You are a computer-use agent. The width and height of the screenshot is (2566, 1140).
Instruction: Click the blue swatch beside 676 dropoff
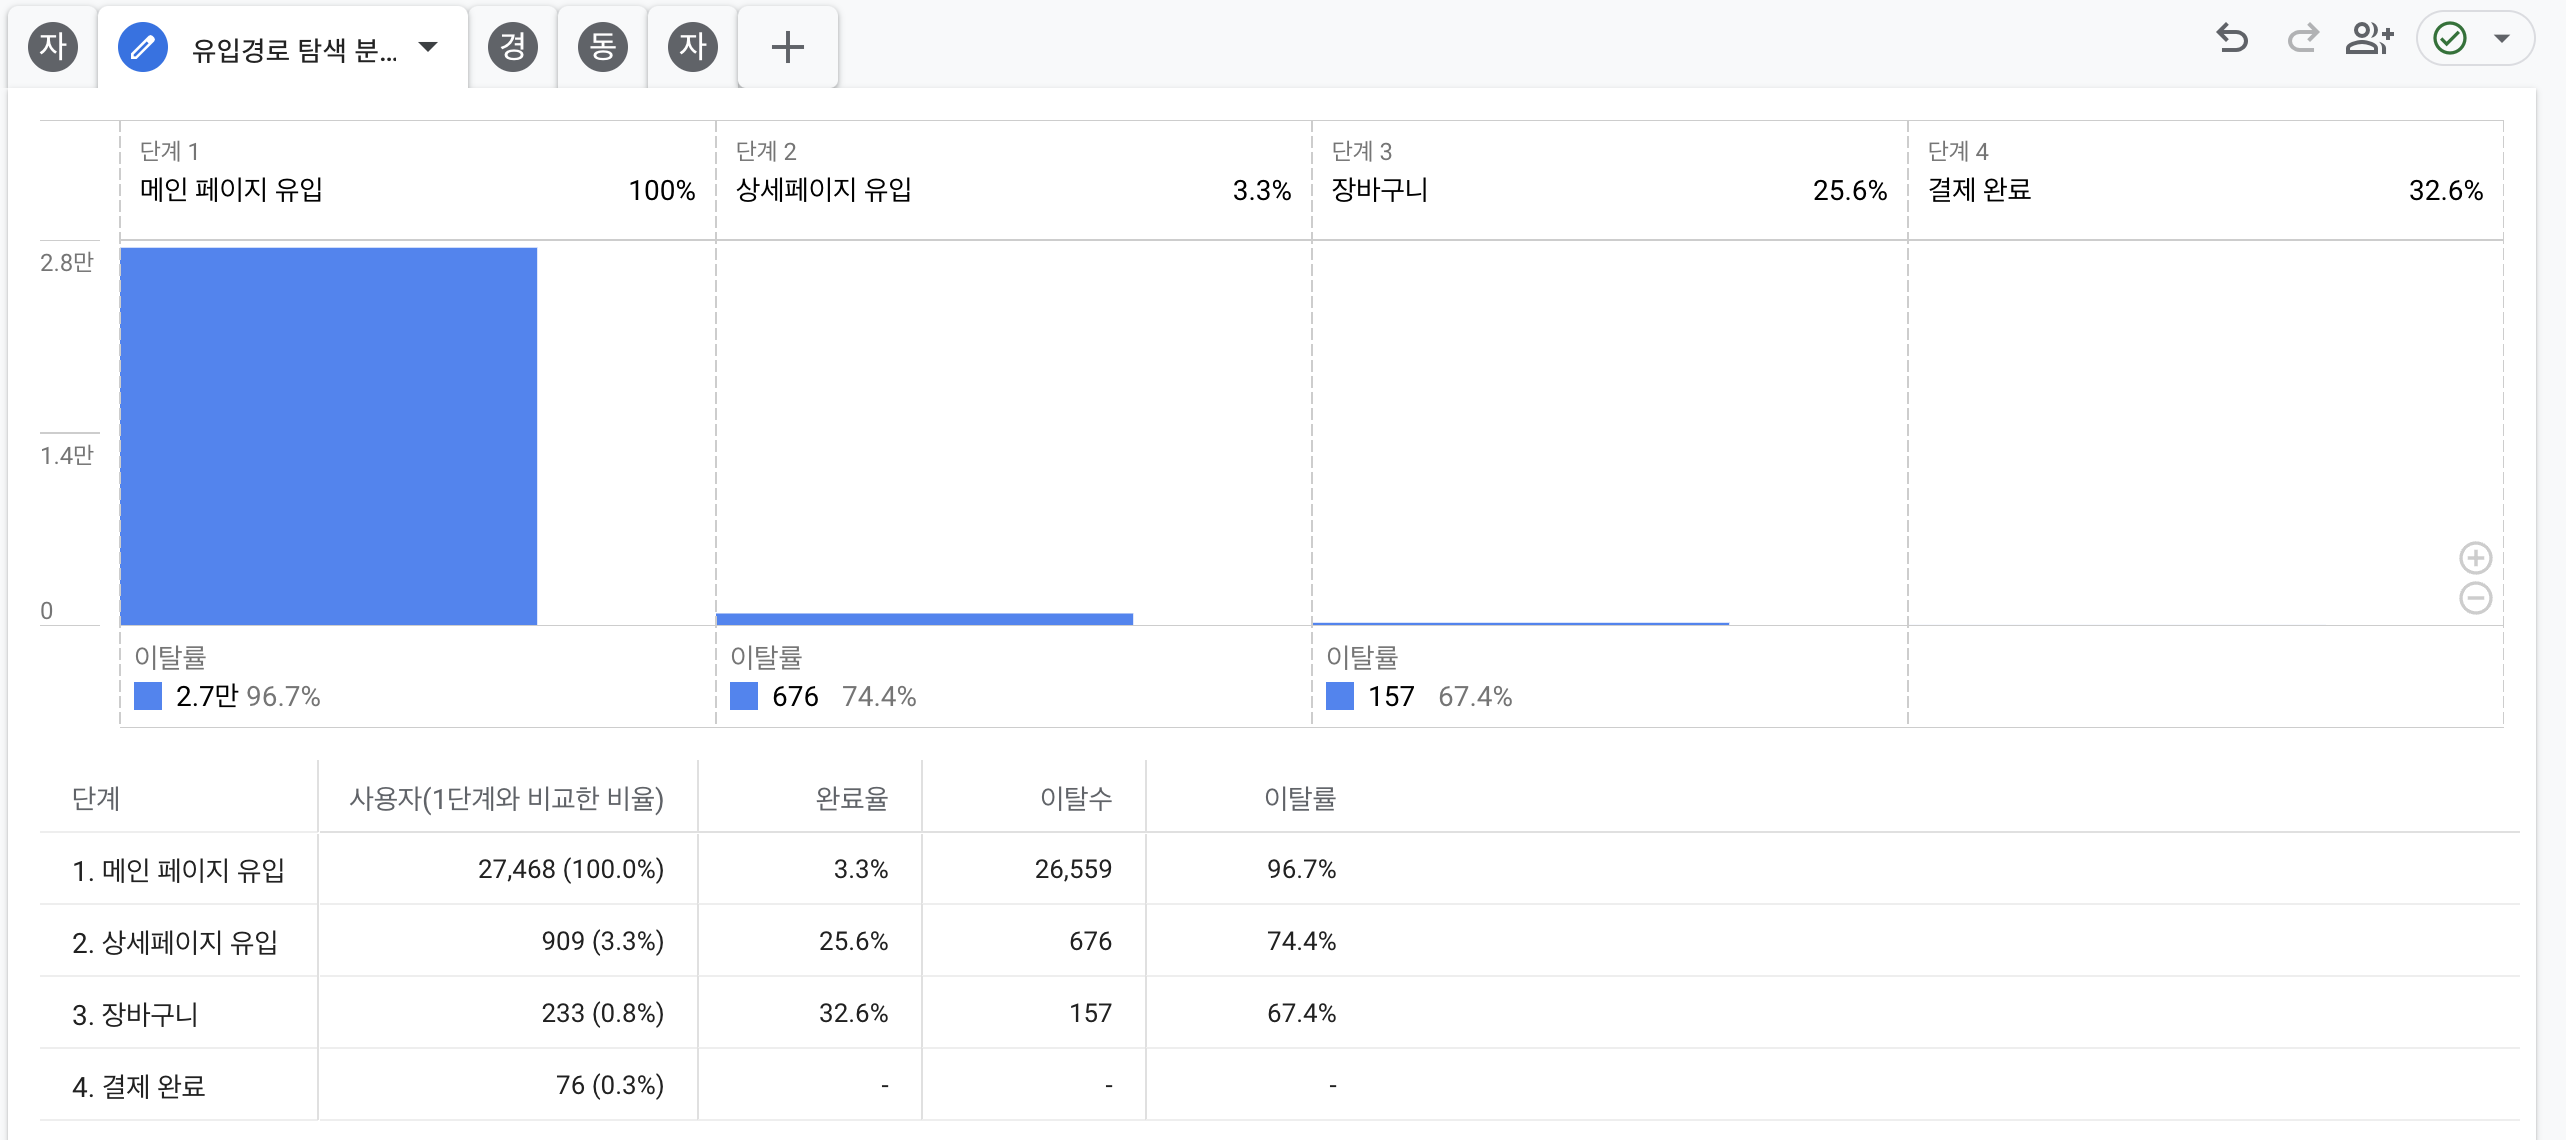click(x=744, y=696)
